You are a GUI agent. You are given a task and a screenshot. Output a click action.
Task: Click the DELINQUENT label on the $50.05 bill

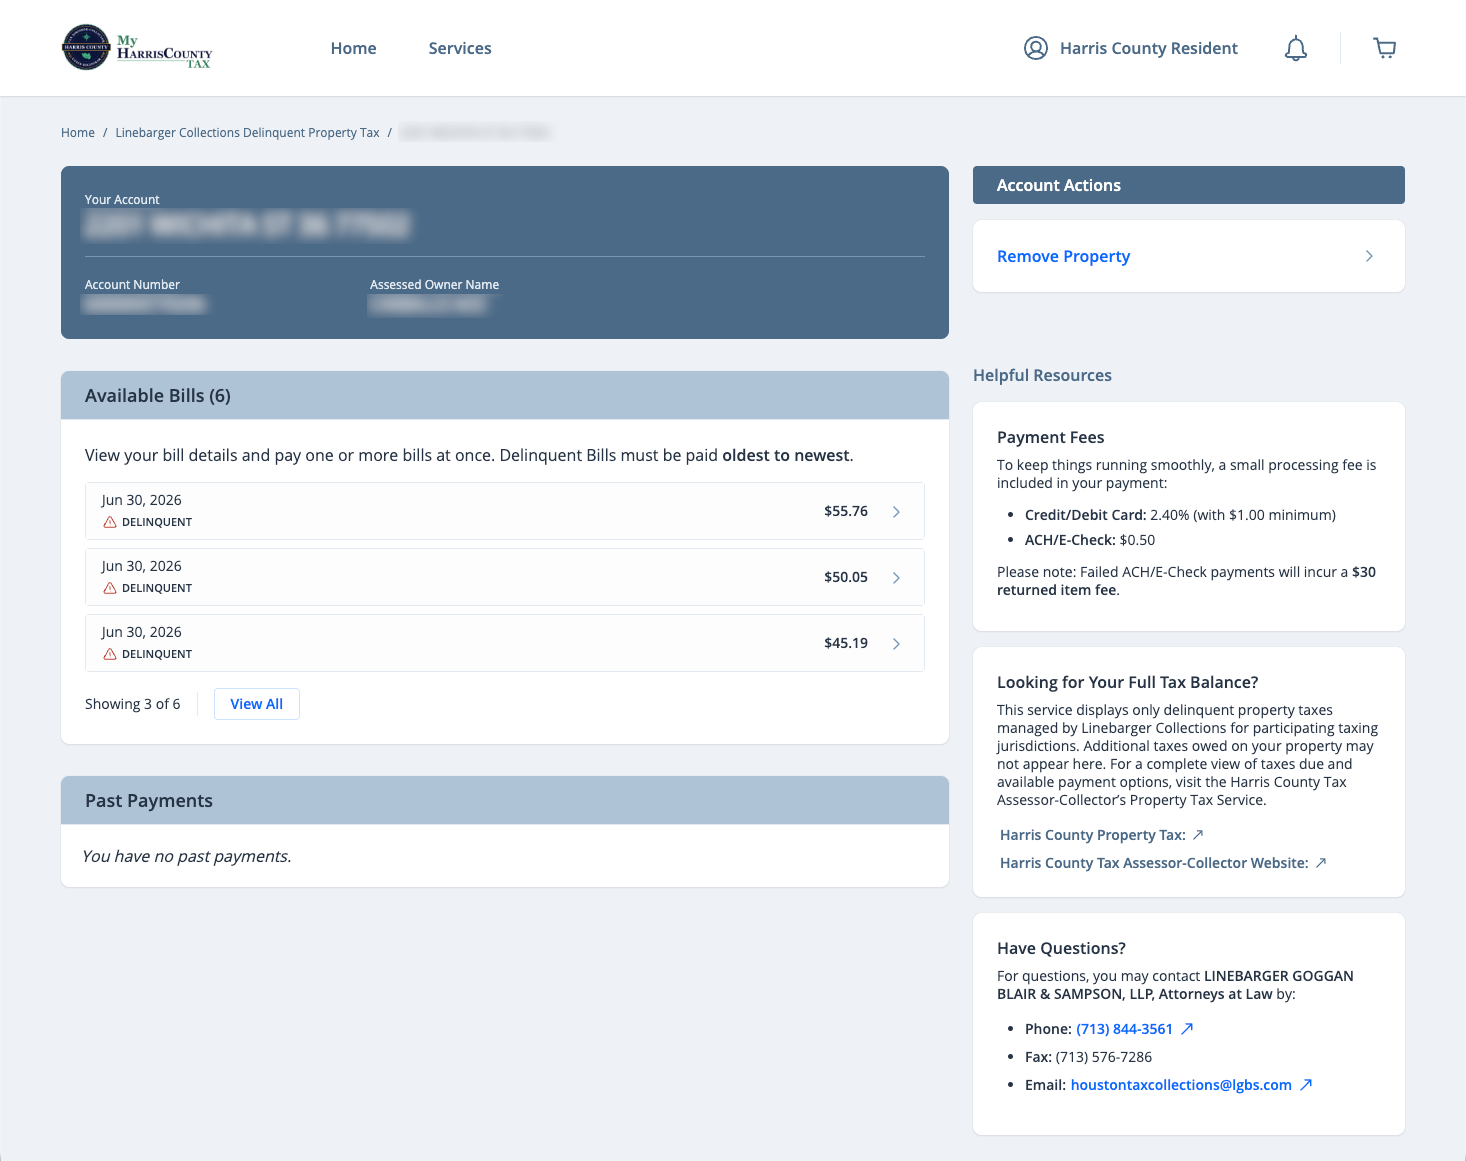(x=157, y=588)
